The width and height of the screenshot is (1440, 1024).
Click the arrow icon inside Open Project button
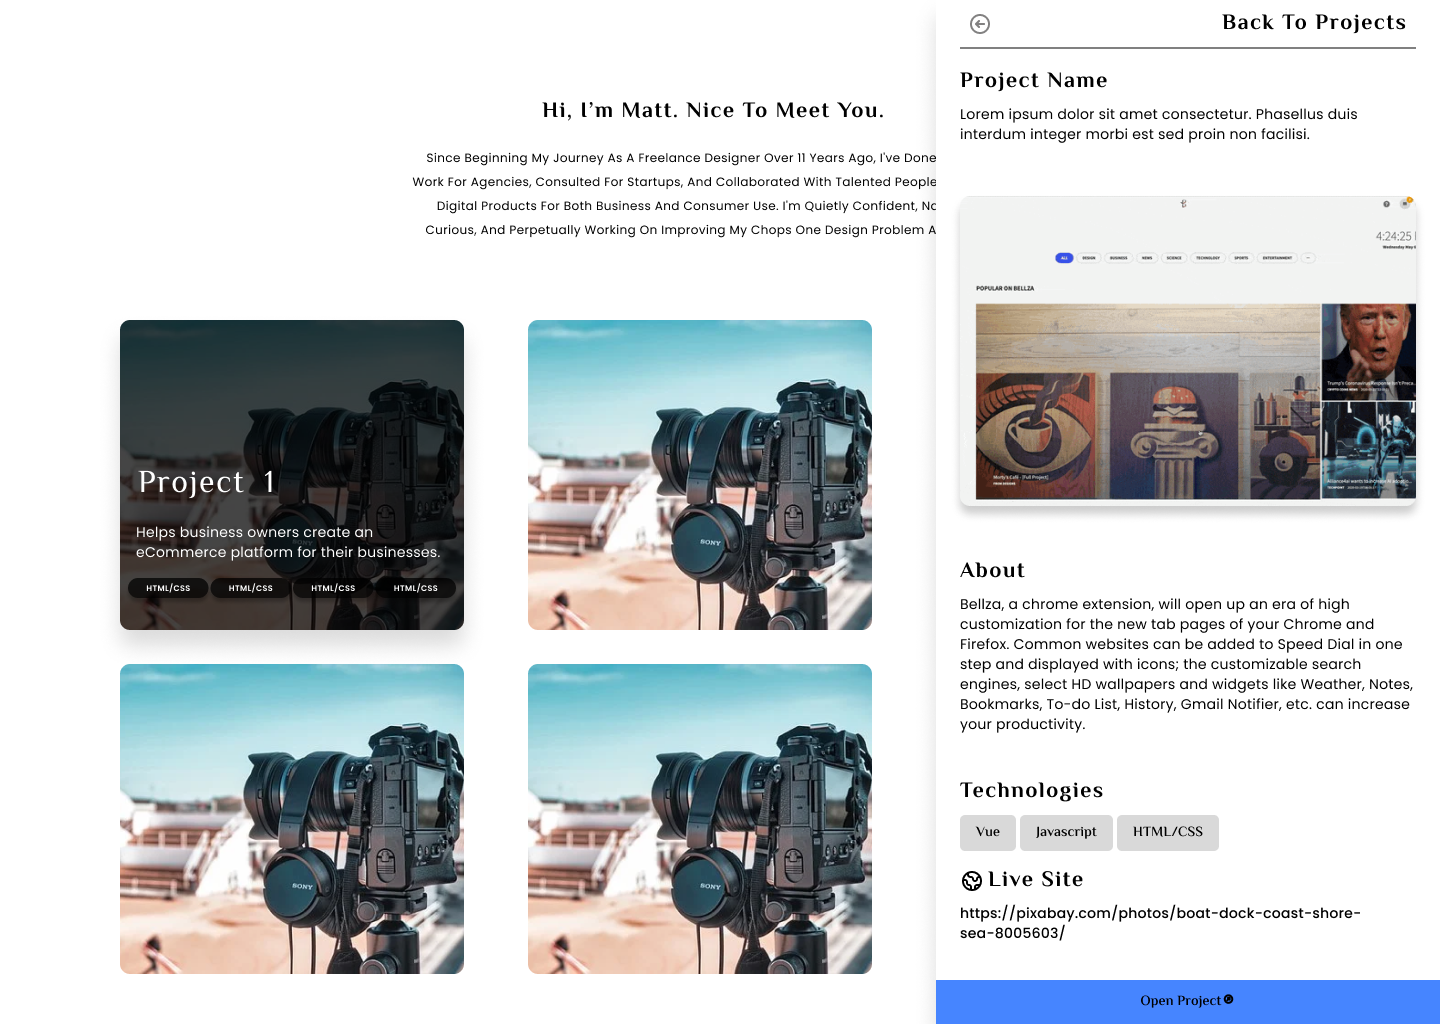1229,999
